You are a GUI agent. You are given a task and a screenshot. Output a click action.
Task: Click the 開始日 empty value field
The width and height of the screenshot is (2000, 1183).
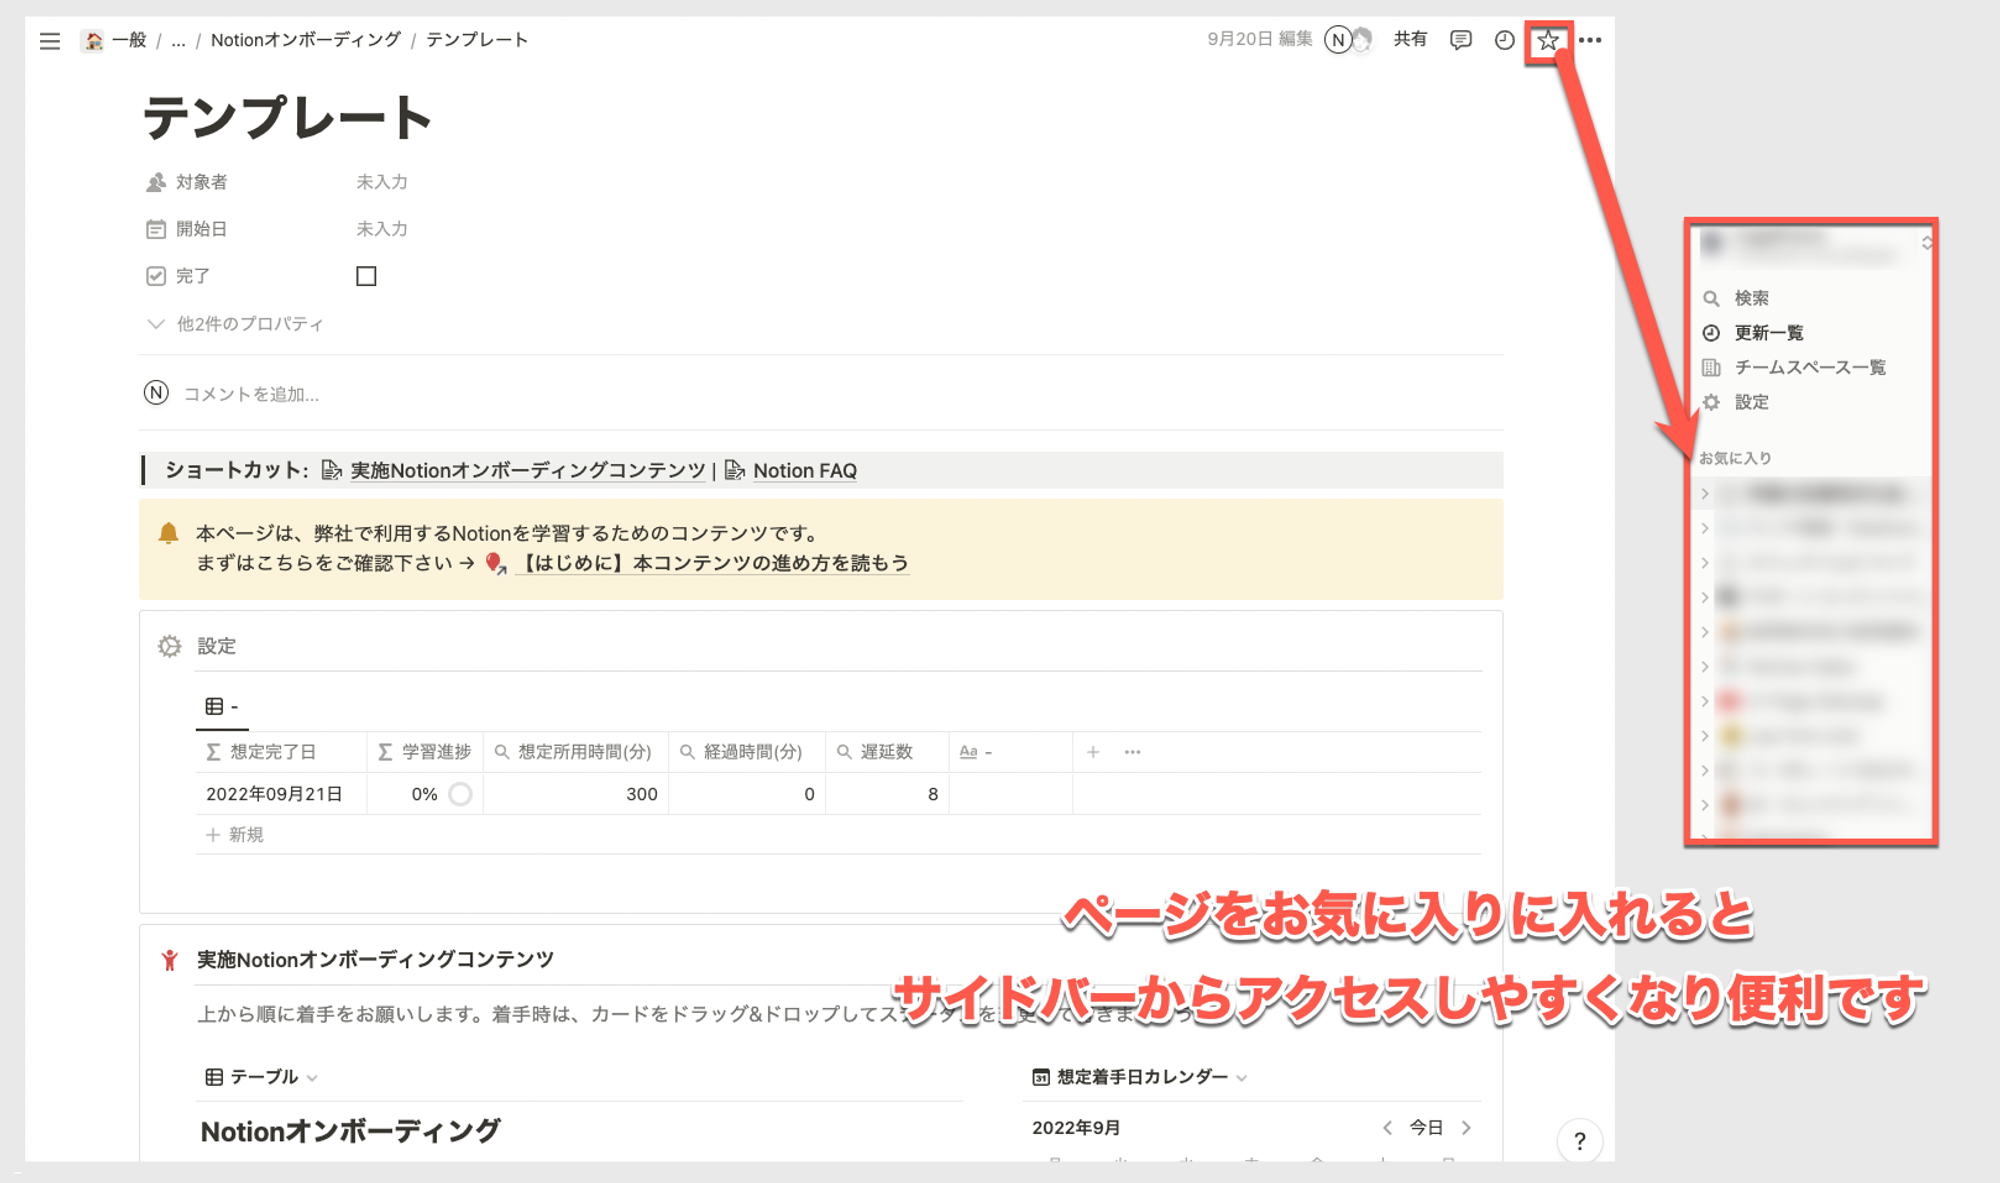382,229
